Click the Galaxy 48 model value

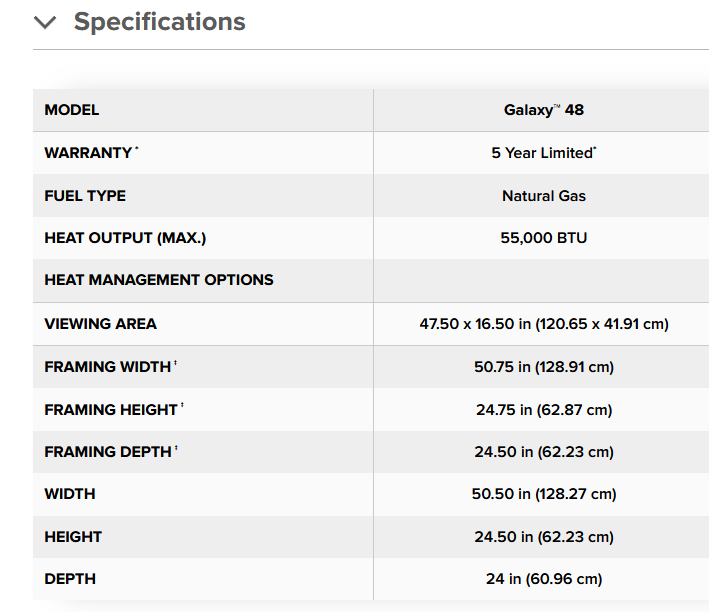pyautogui.click(x=544, y=110)
